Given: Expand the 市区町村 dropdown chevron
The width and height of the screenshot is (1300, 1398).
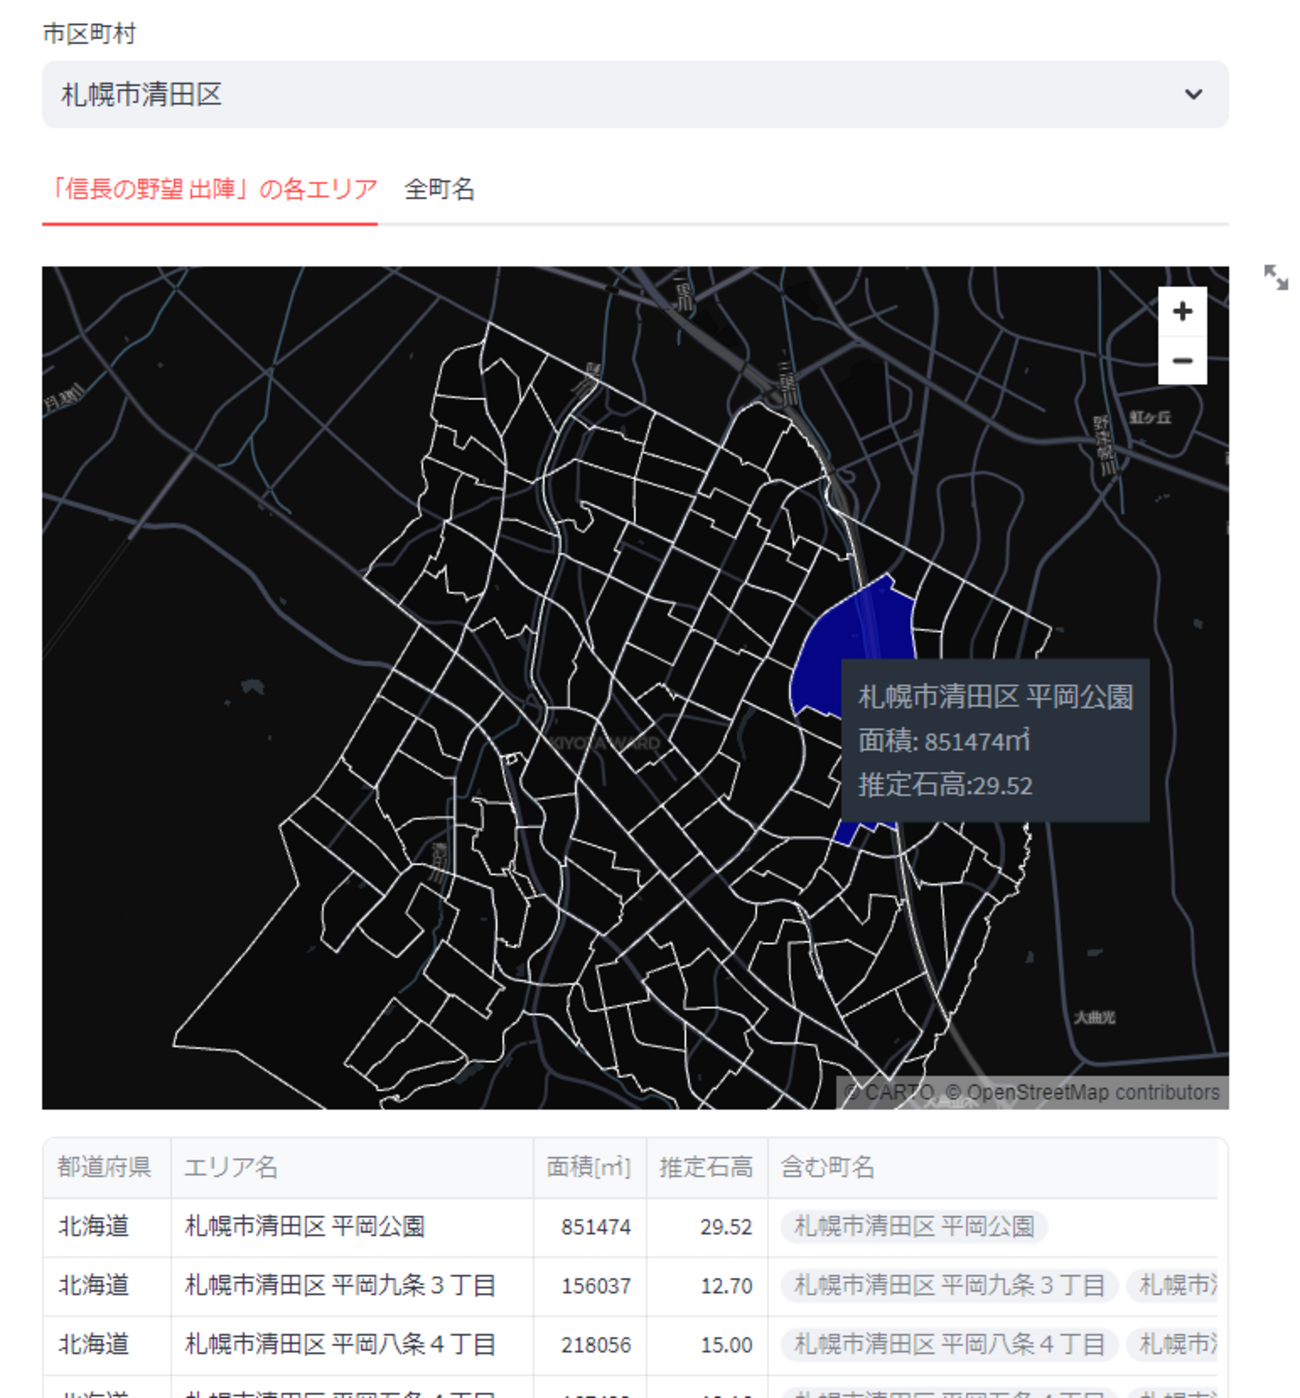Looking at the screenshot, I should (x=1193, y=94).
